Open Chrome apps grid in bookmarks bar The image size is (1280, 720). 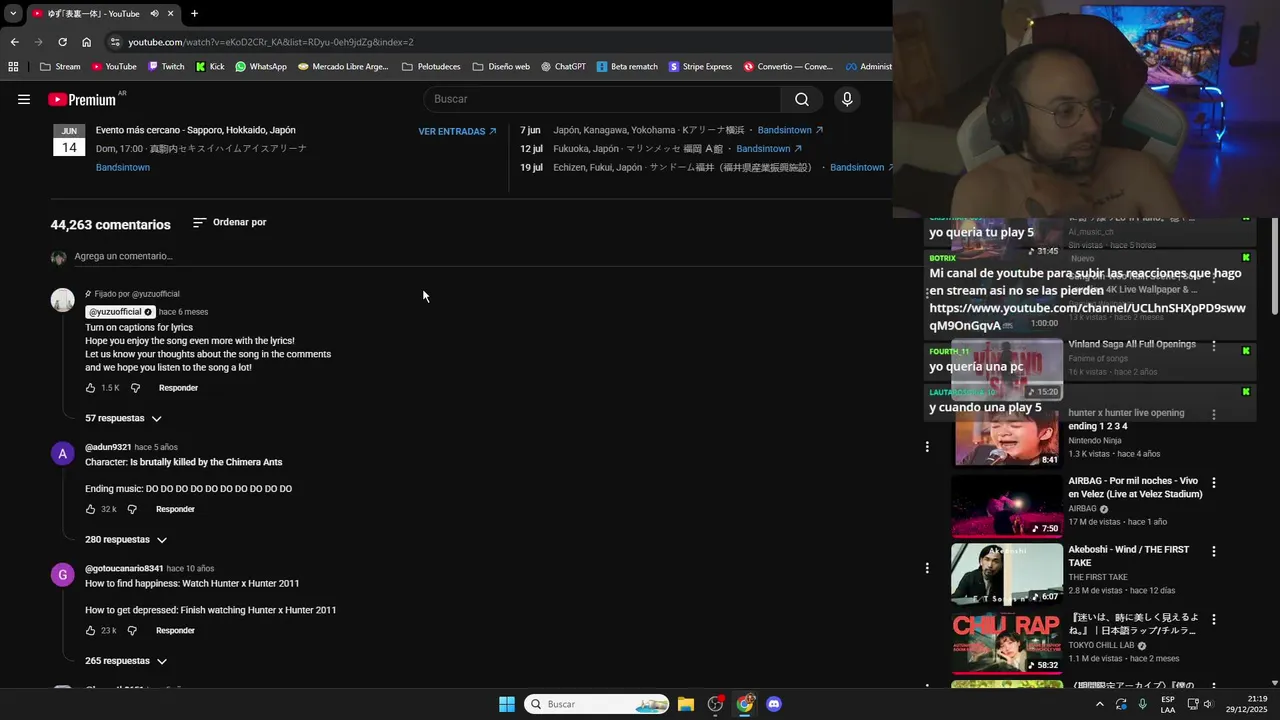pos(13,67)
